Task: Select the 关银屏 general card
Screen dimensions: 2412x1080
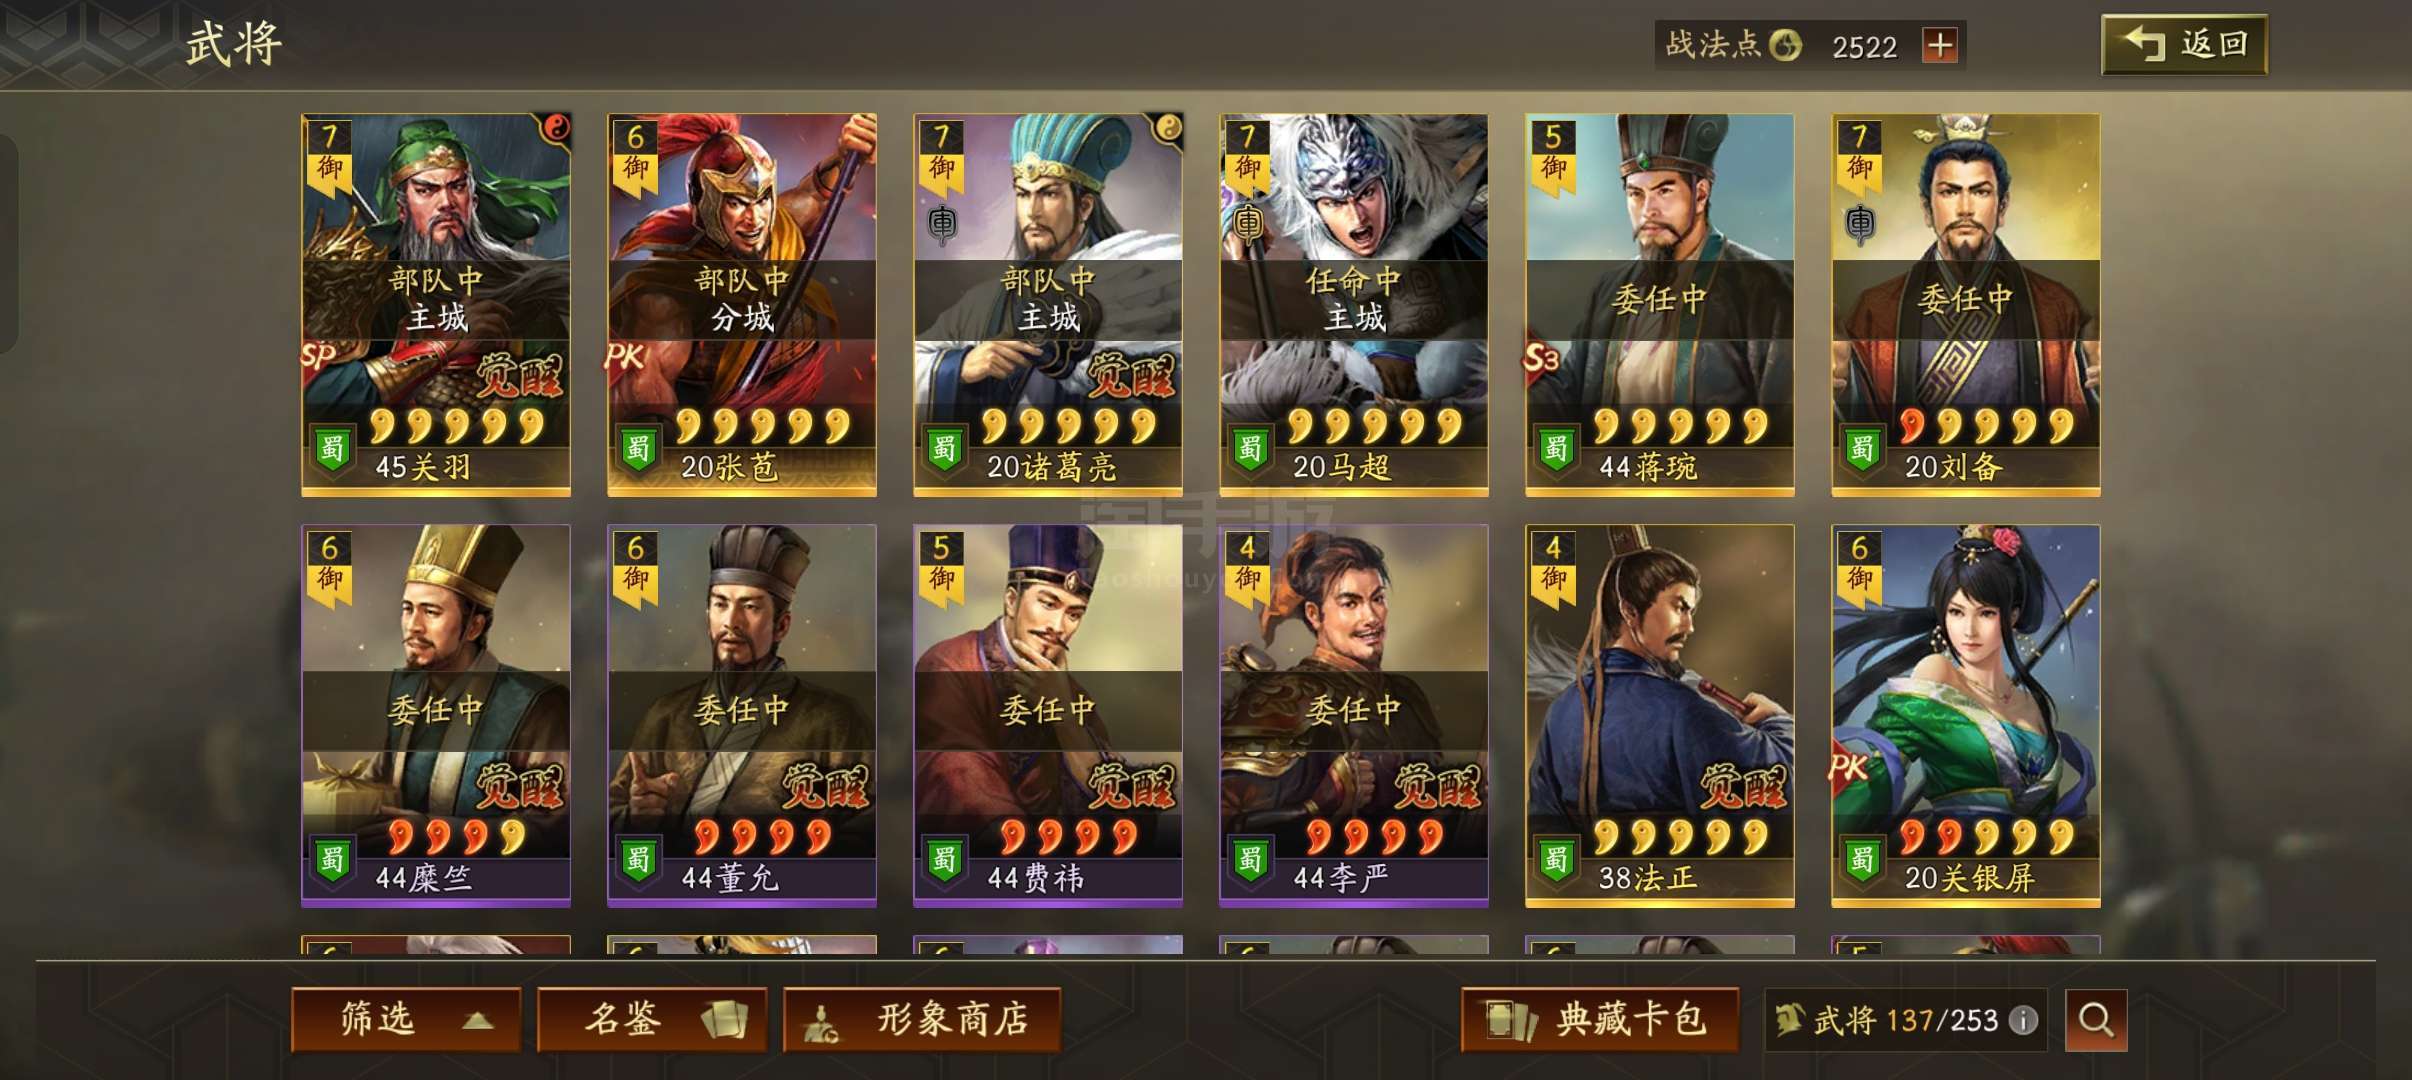Action: click(1965, 716)
